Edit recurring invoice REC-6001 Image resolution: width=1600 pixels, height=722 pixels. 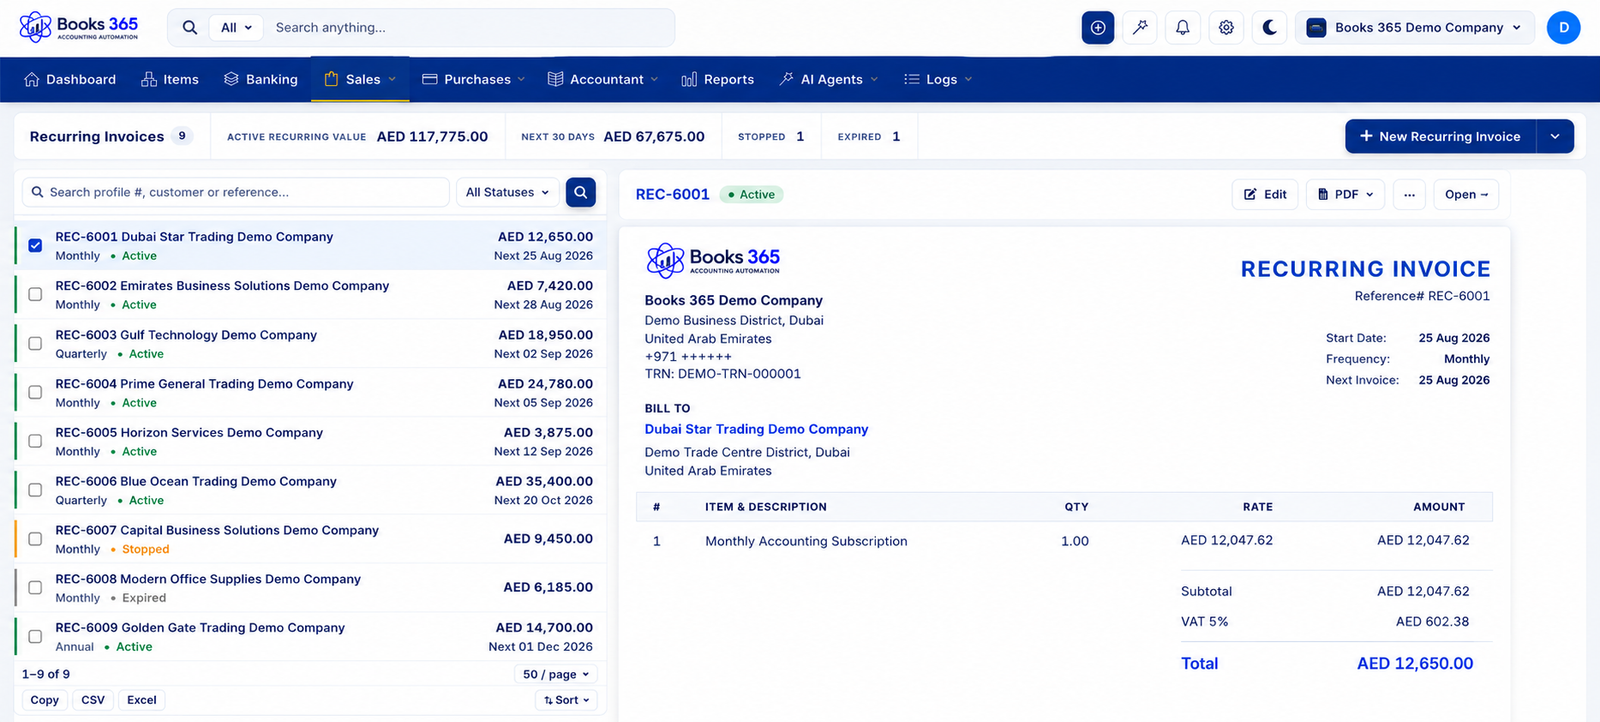click(x=1265, y=195)
